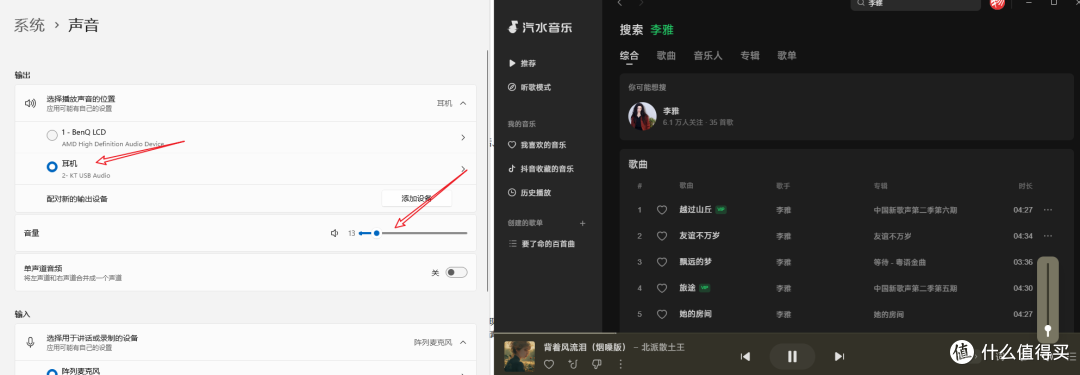This screenshot has width=1080, height=375.
Task: Open the 要了命的百首曲 playlist
Action: 541,244
